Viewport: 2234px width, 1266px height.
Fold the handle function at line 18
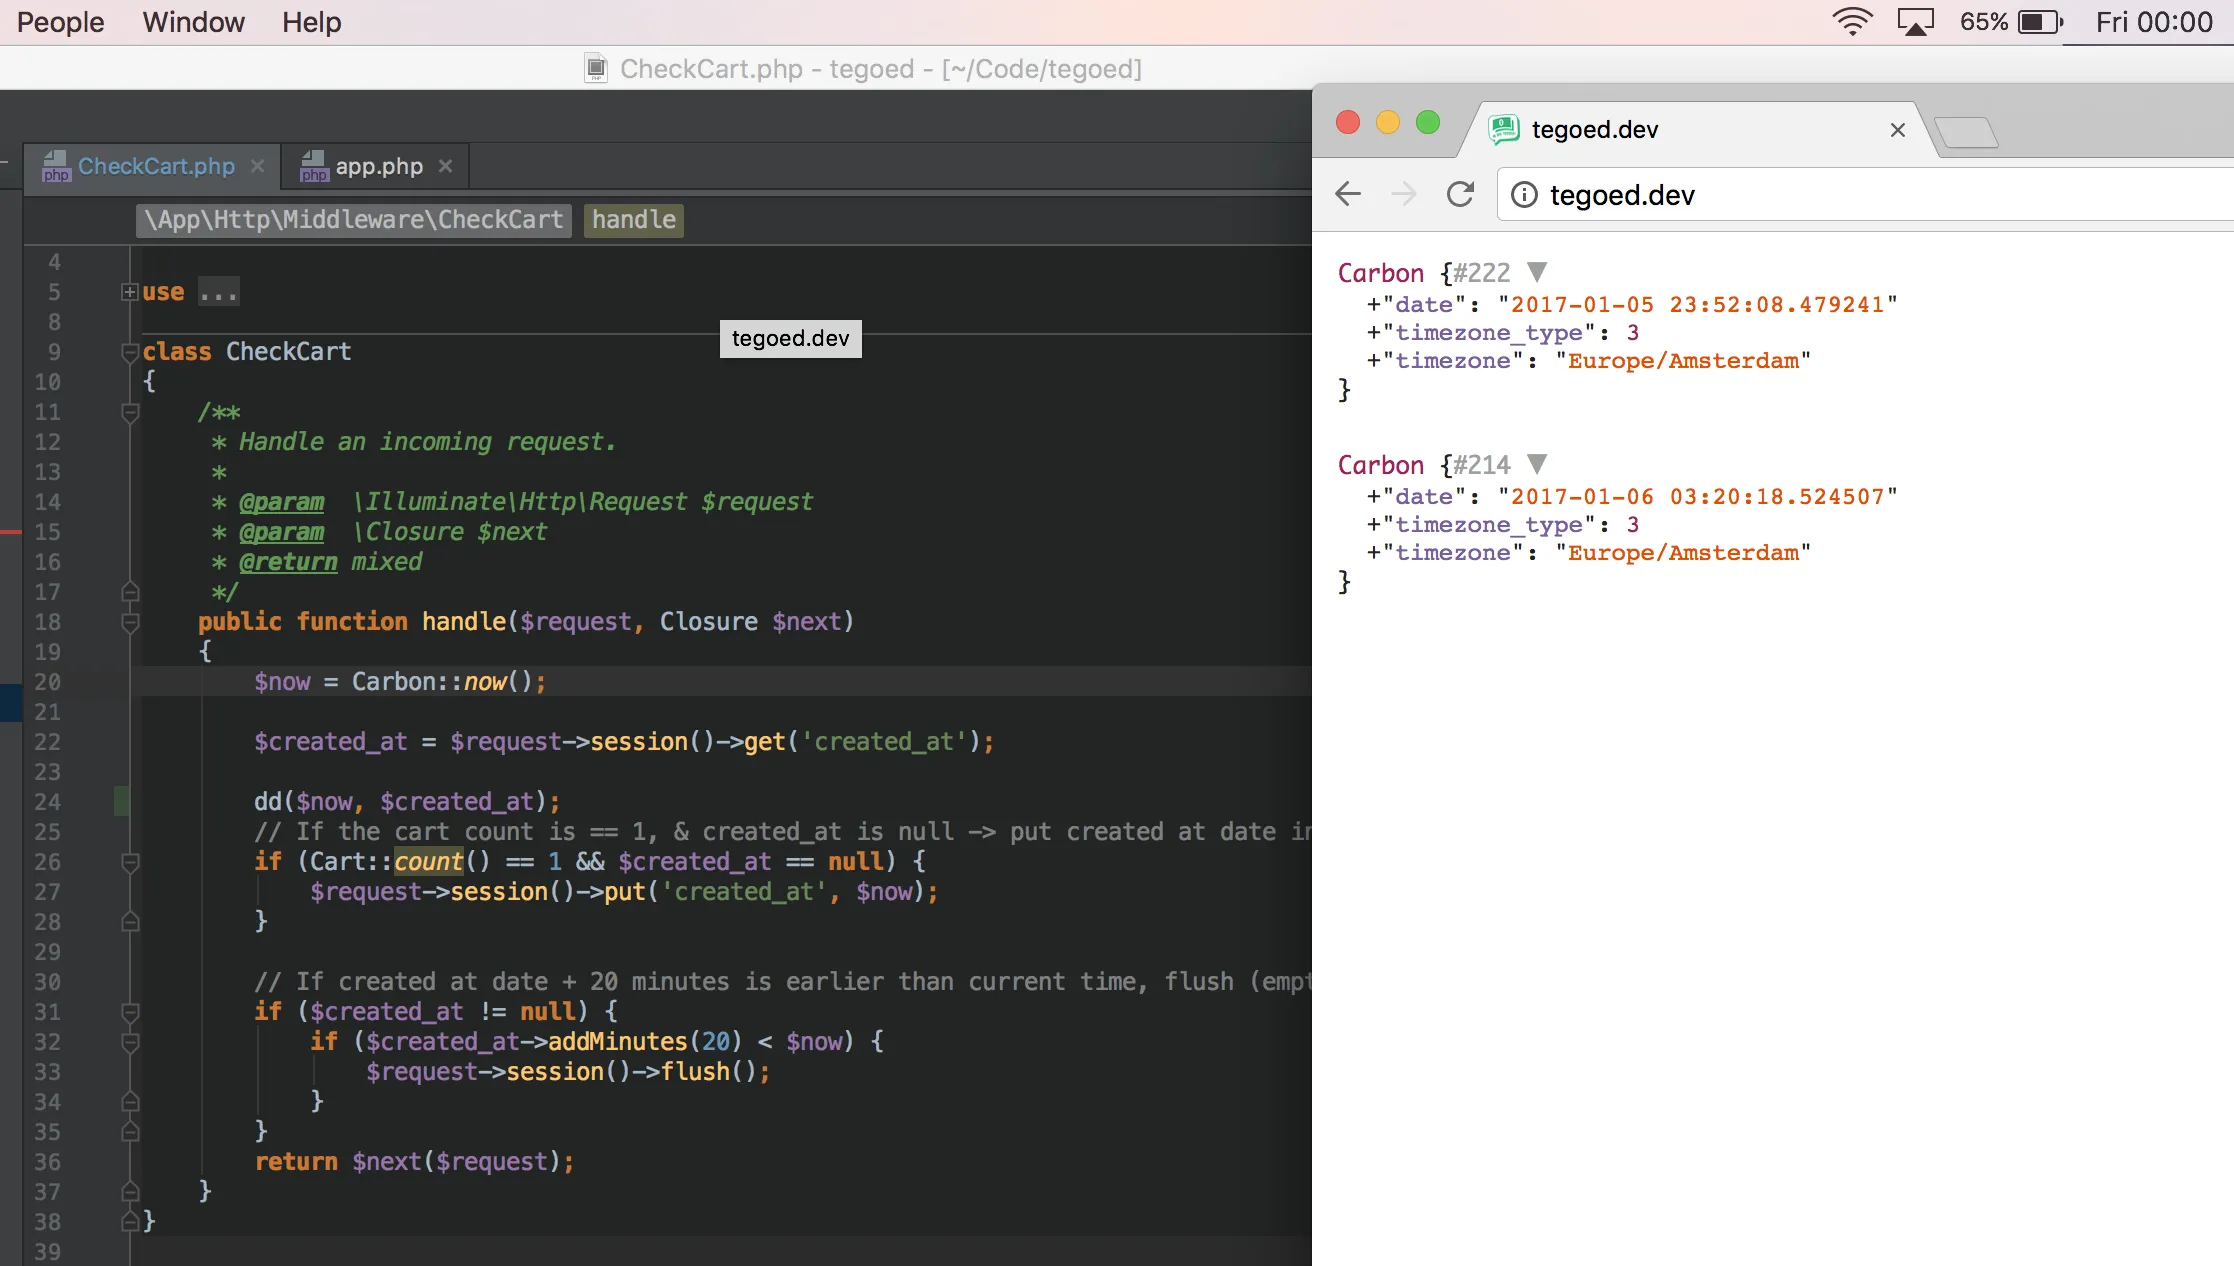pyautogui.click(x=130, y=622)
